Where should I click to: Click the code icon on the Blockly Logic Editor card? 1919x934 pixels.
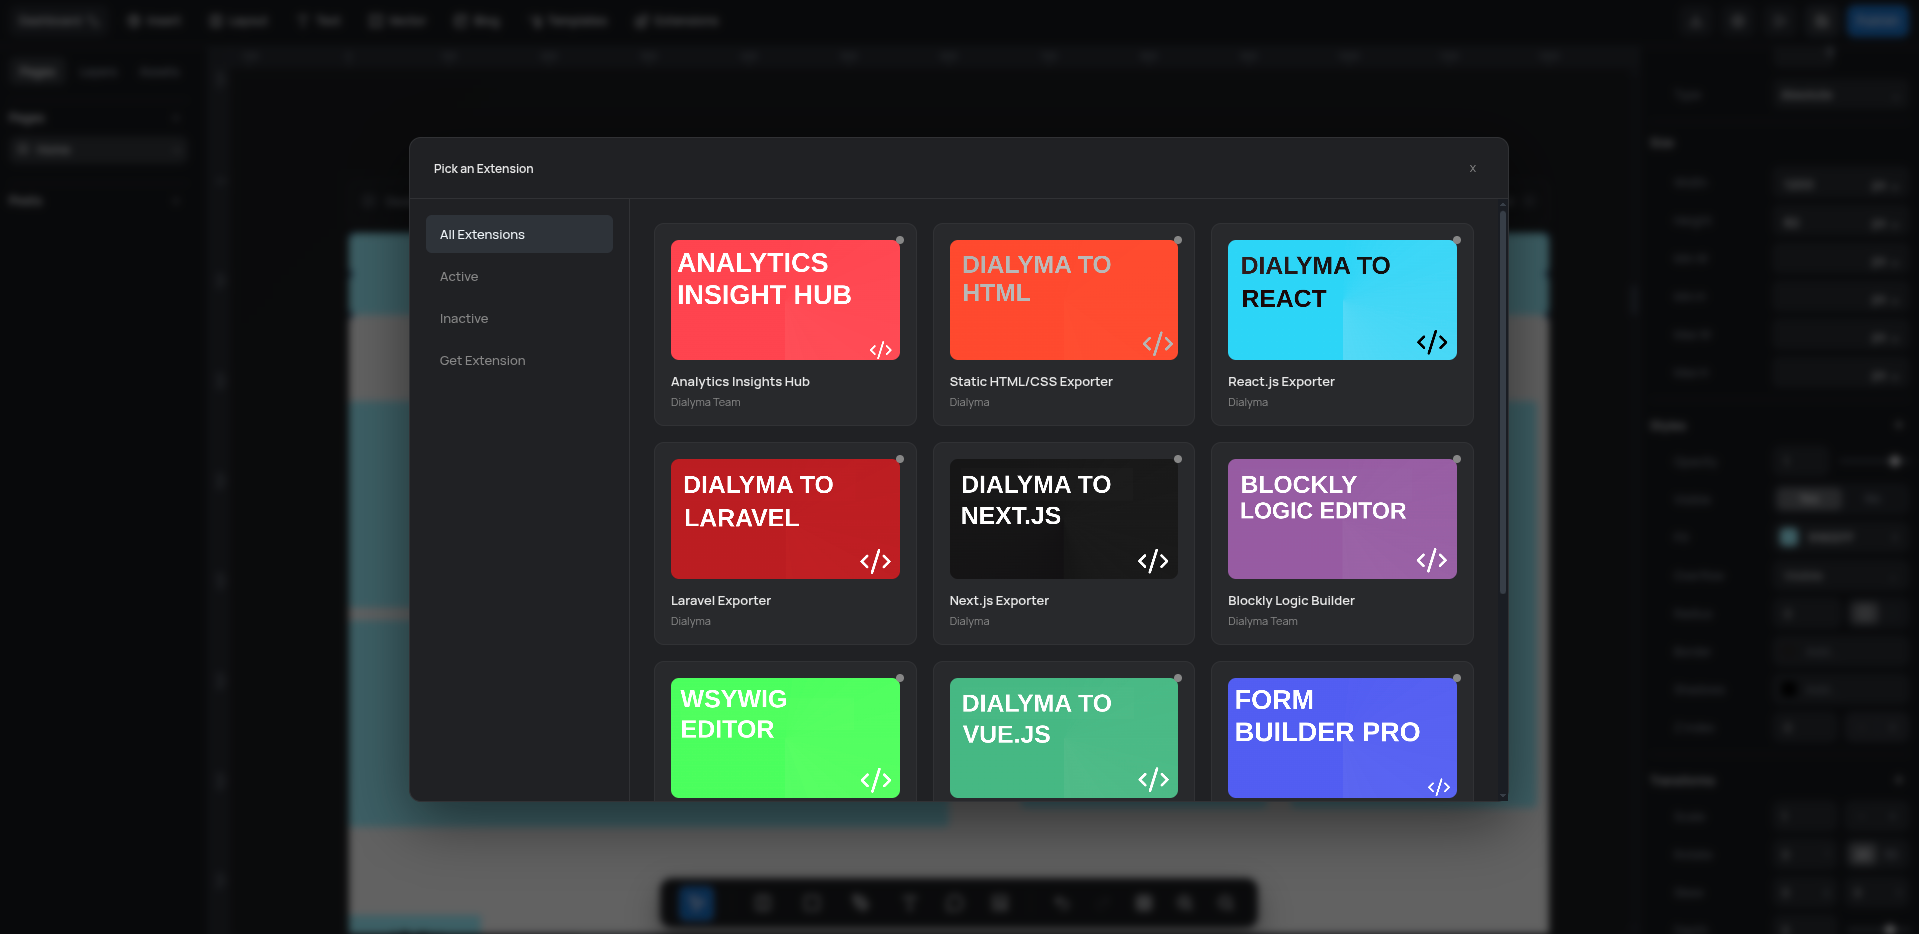tap(1432, 561)
